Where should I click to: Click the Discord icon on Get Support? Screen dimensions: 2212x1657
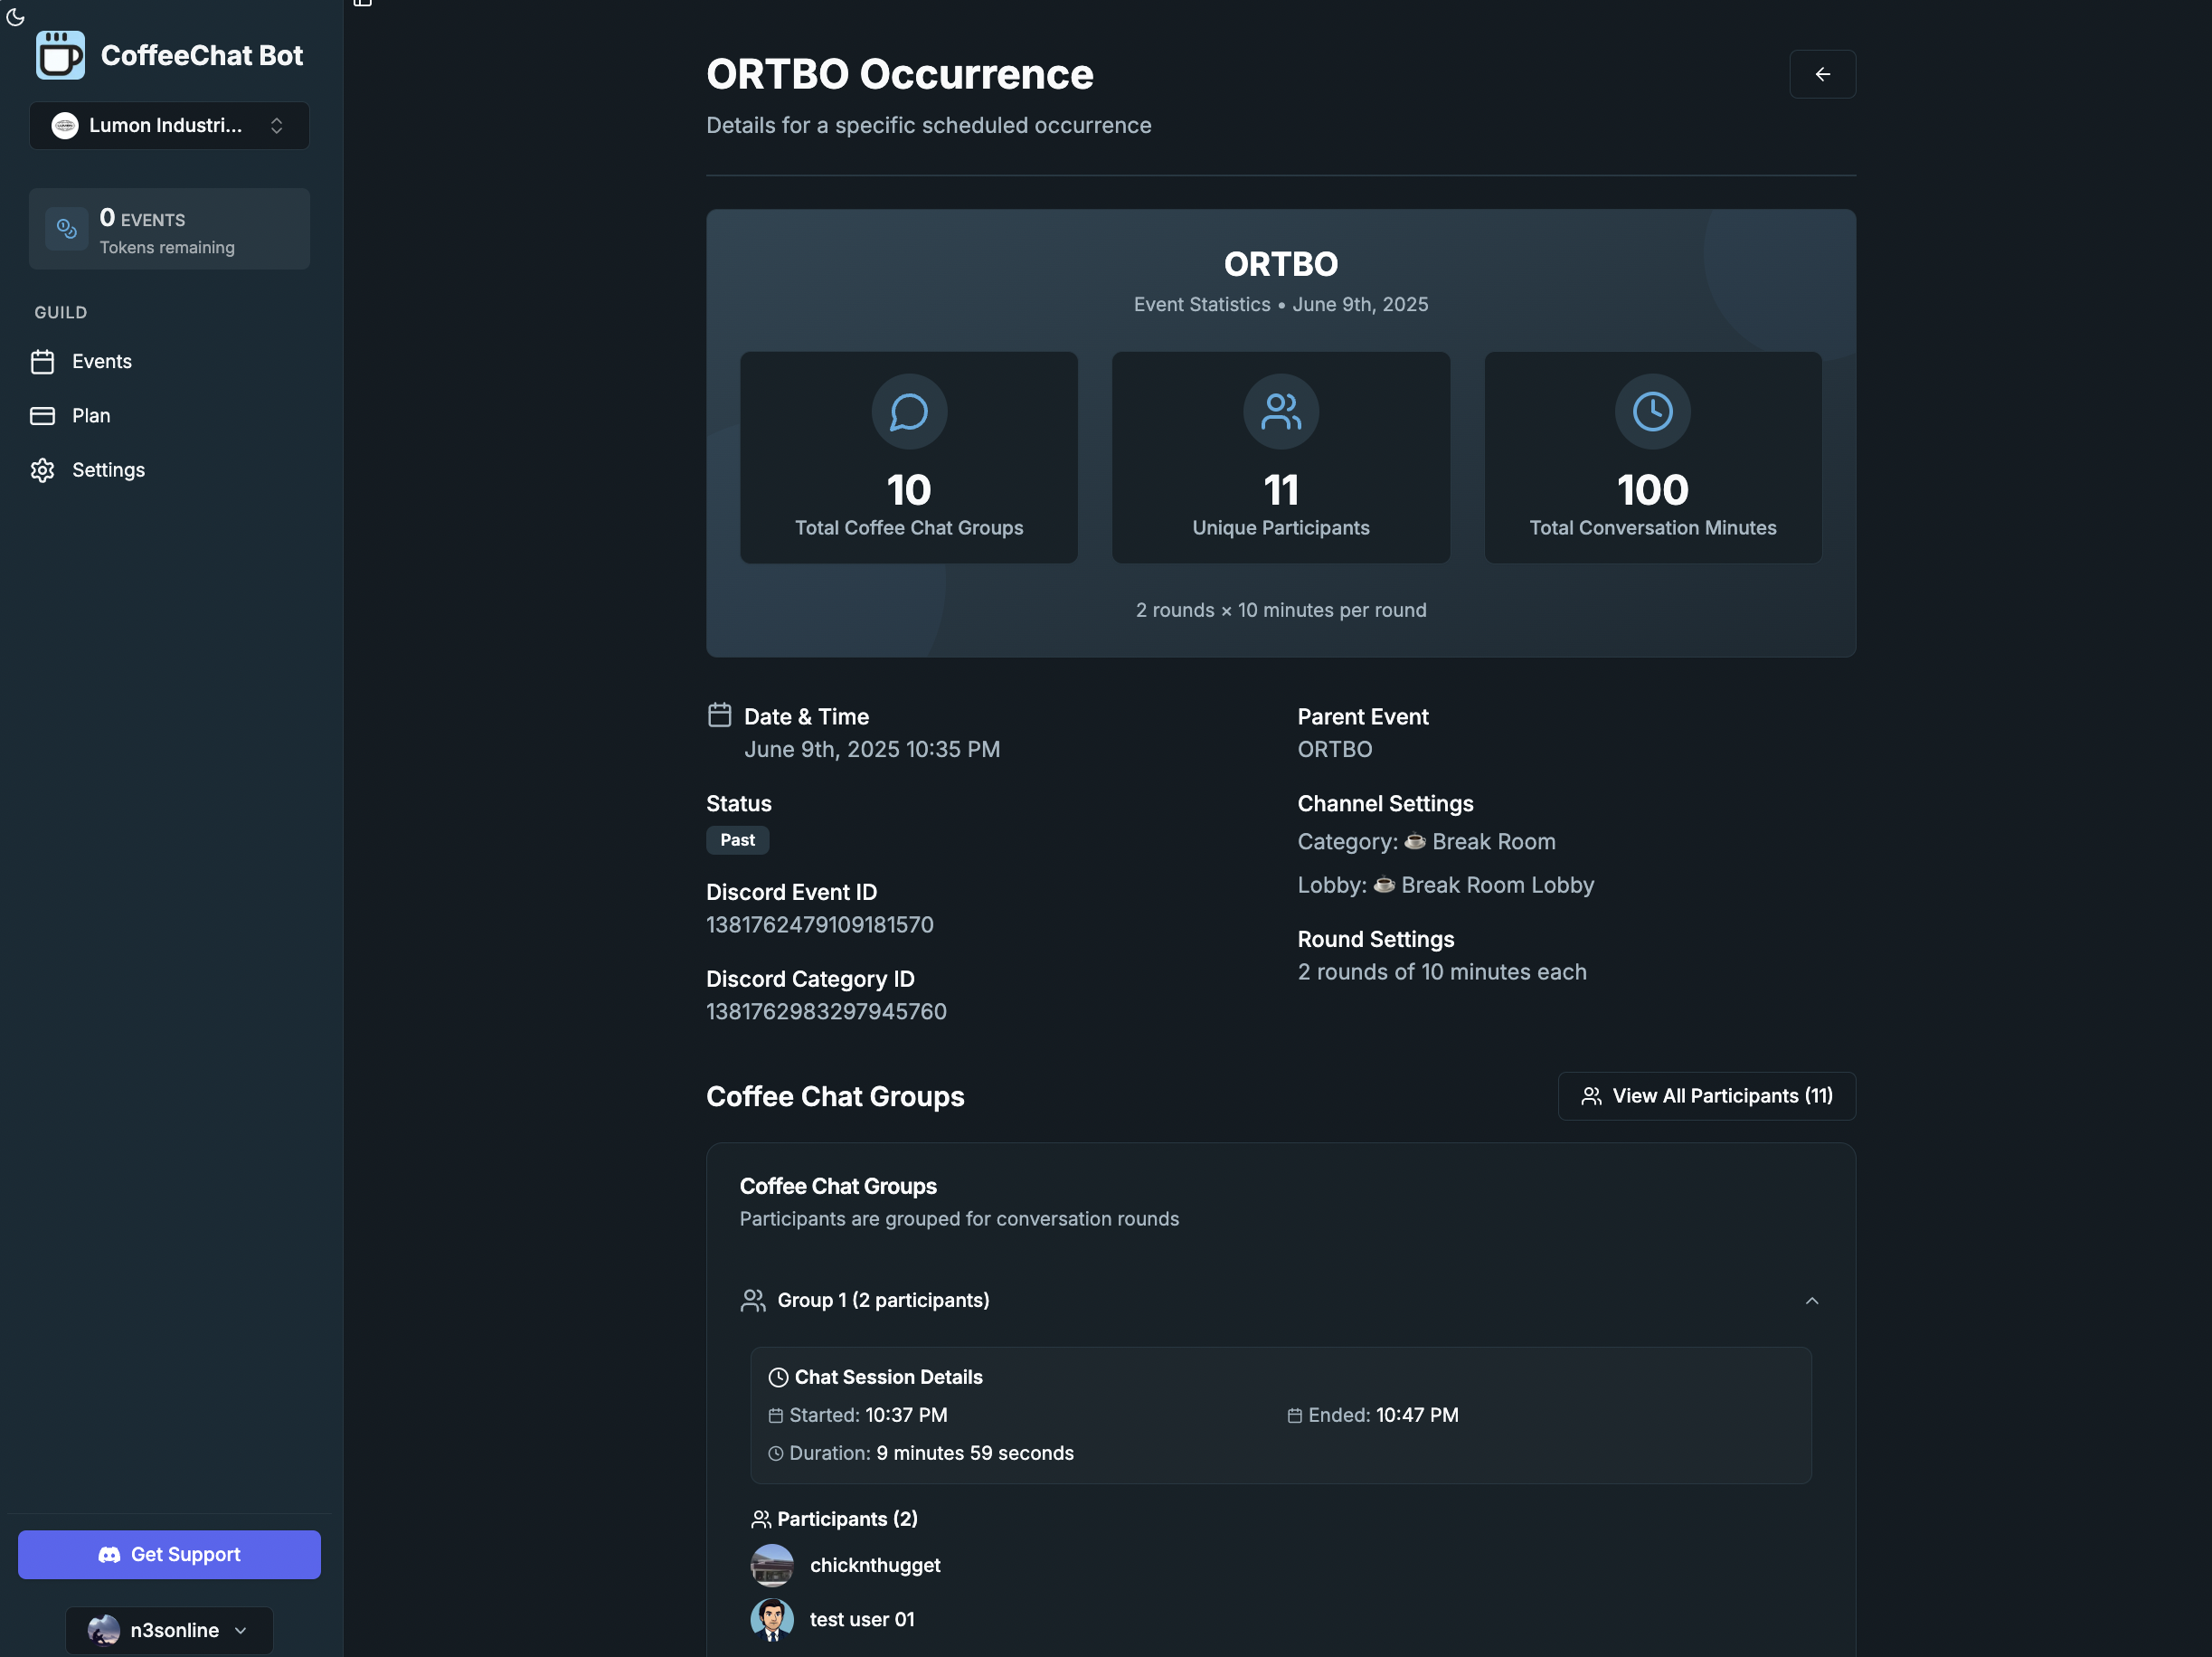click(109, 1554)
